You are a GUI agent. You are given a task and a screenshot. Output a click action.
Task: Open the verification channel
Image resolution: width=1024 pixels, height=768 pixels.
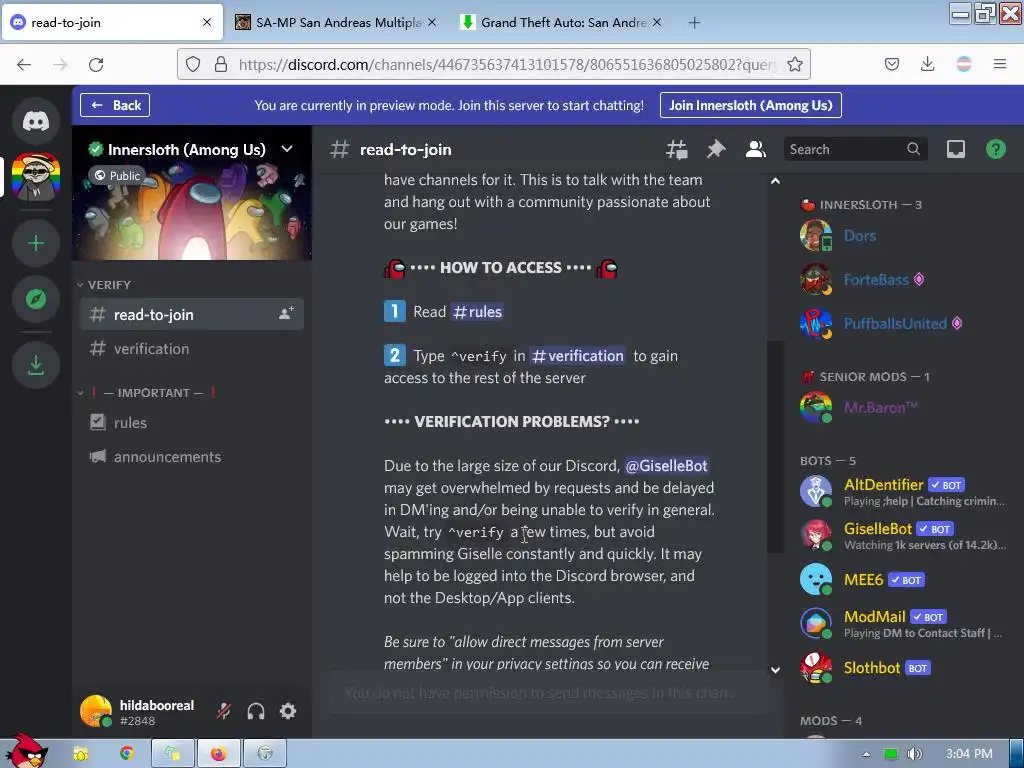[192, 349]
